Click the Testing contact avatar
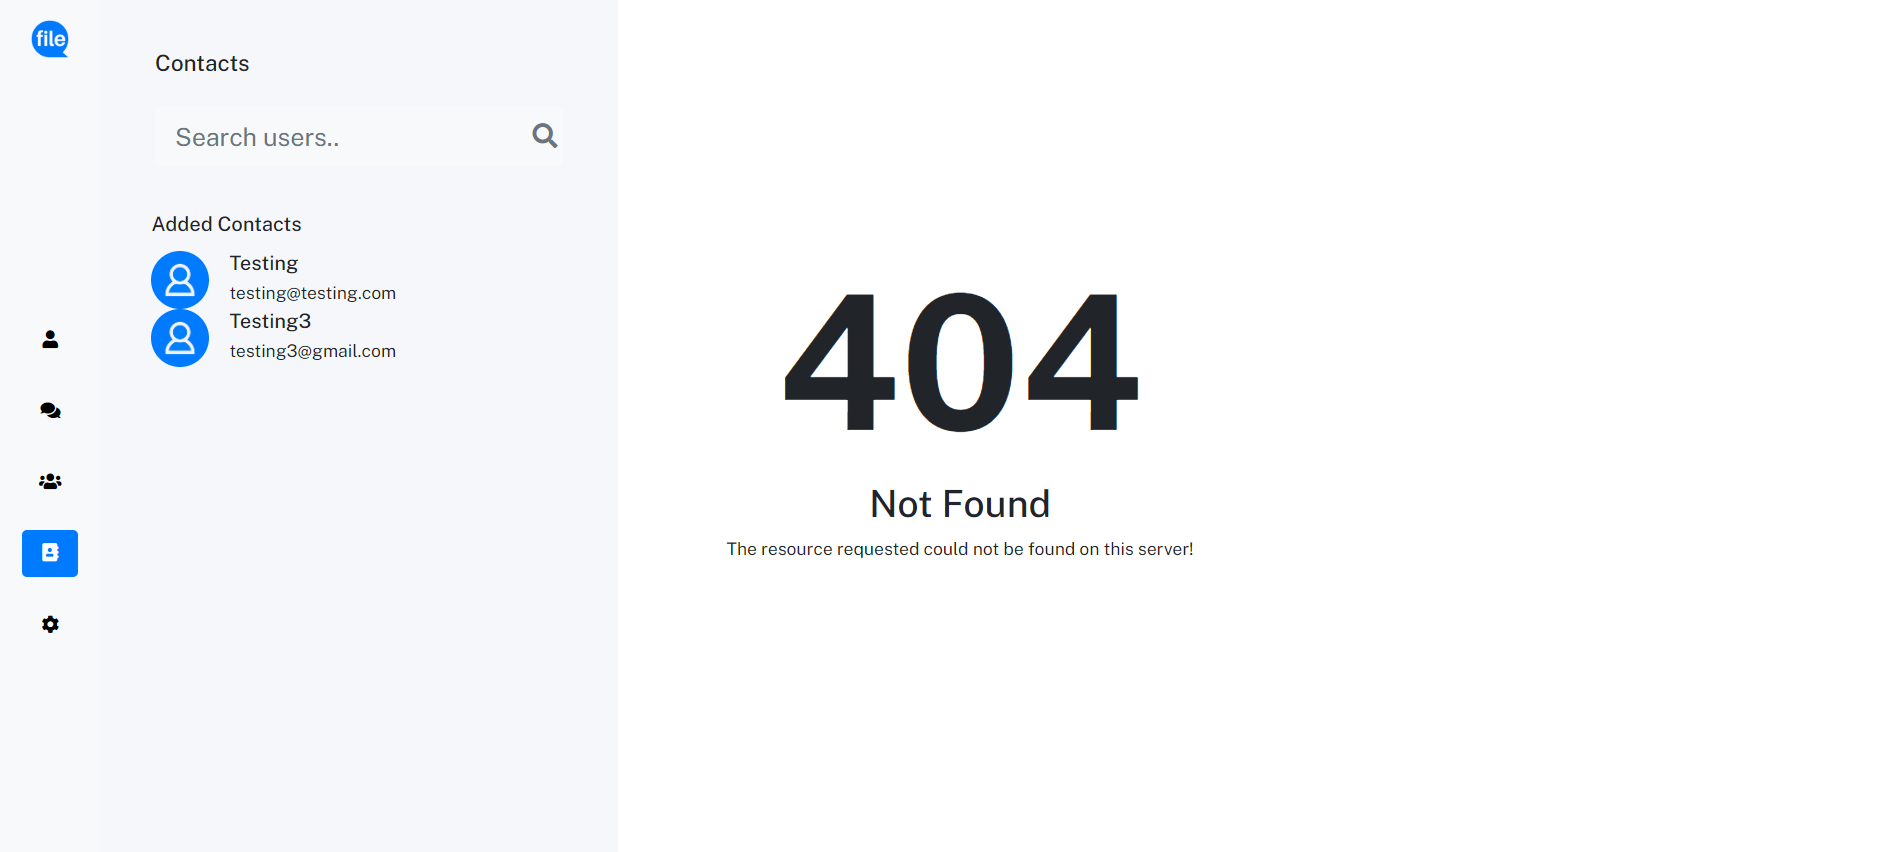The height and width of the screenshot is (852, 1881). [x=180, y=280]
